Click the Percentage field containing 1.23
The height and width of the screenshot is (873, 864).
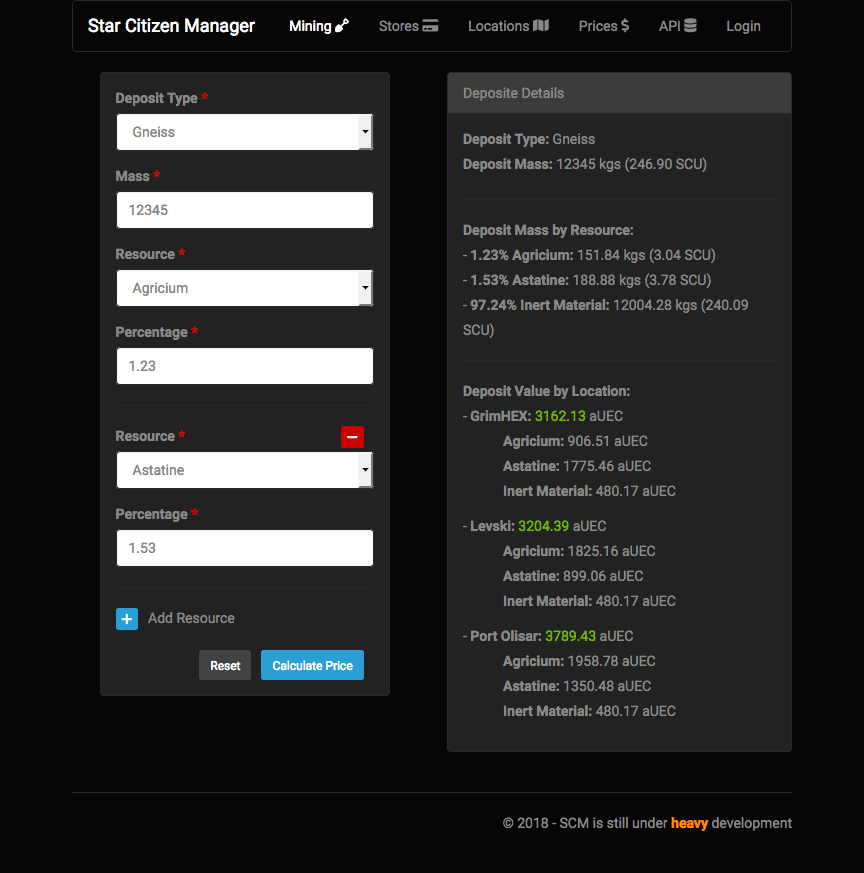click(244, 366)
